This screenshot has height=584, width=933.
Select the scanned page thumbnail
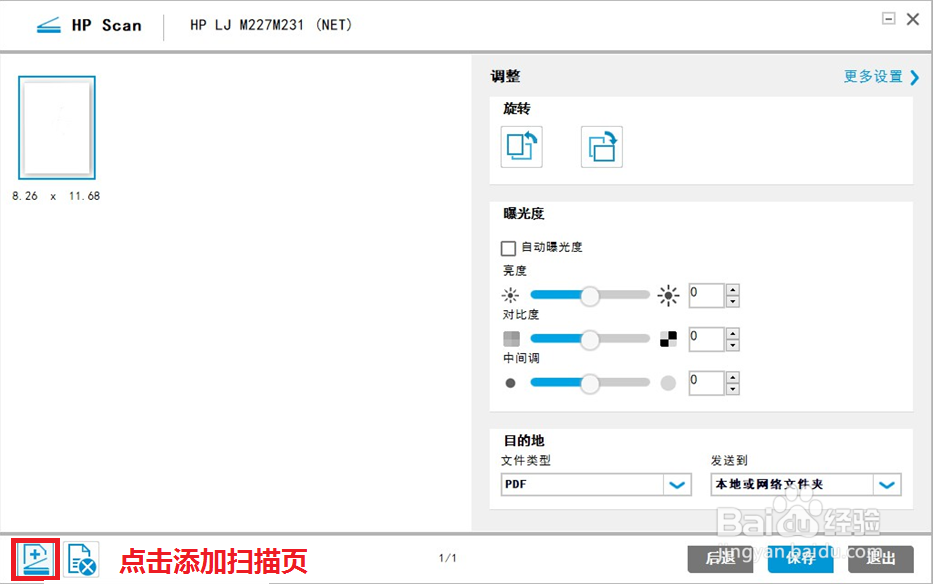[56, 127]
